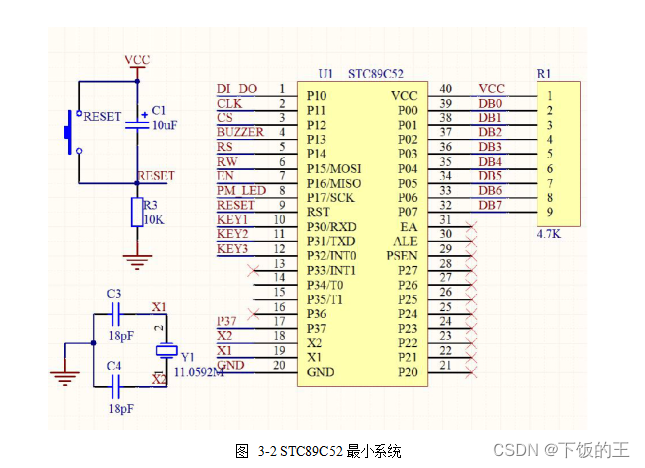
Task: Select the P00 pin name
Action: (x=408, y=111)
